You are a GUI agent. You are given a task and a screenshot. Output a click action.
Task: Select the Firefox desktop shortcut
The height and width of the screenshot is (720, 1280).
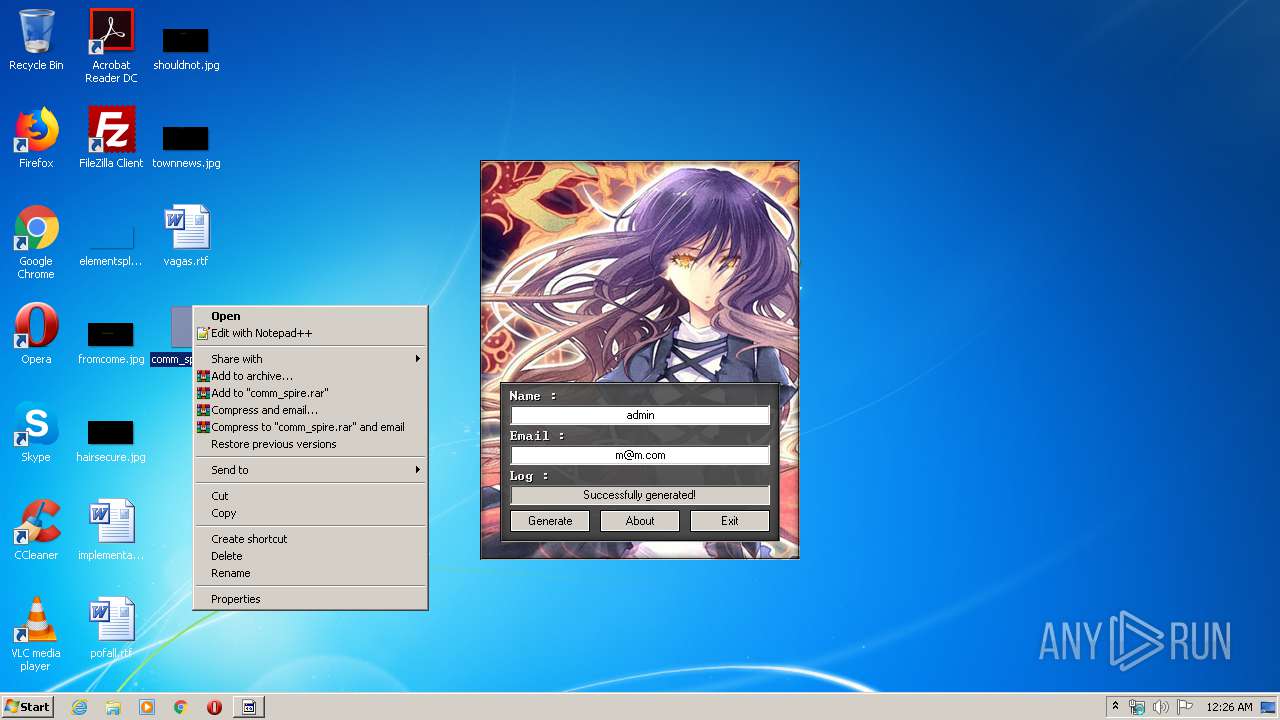click(x=36, y=138)
